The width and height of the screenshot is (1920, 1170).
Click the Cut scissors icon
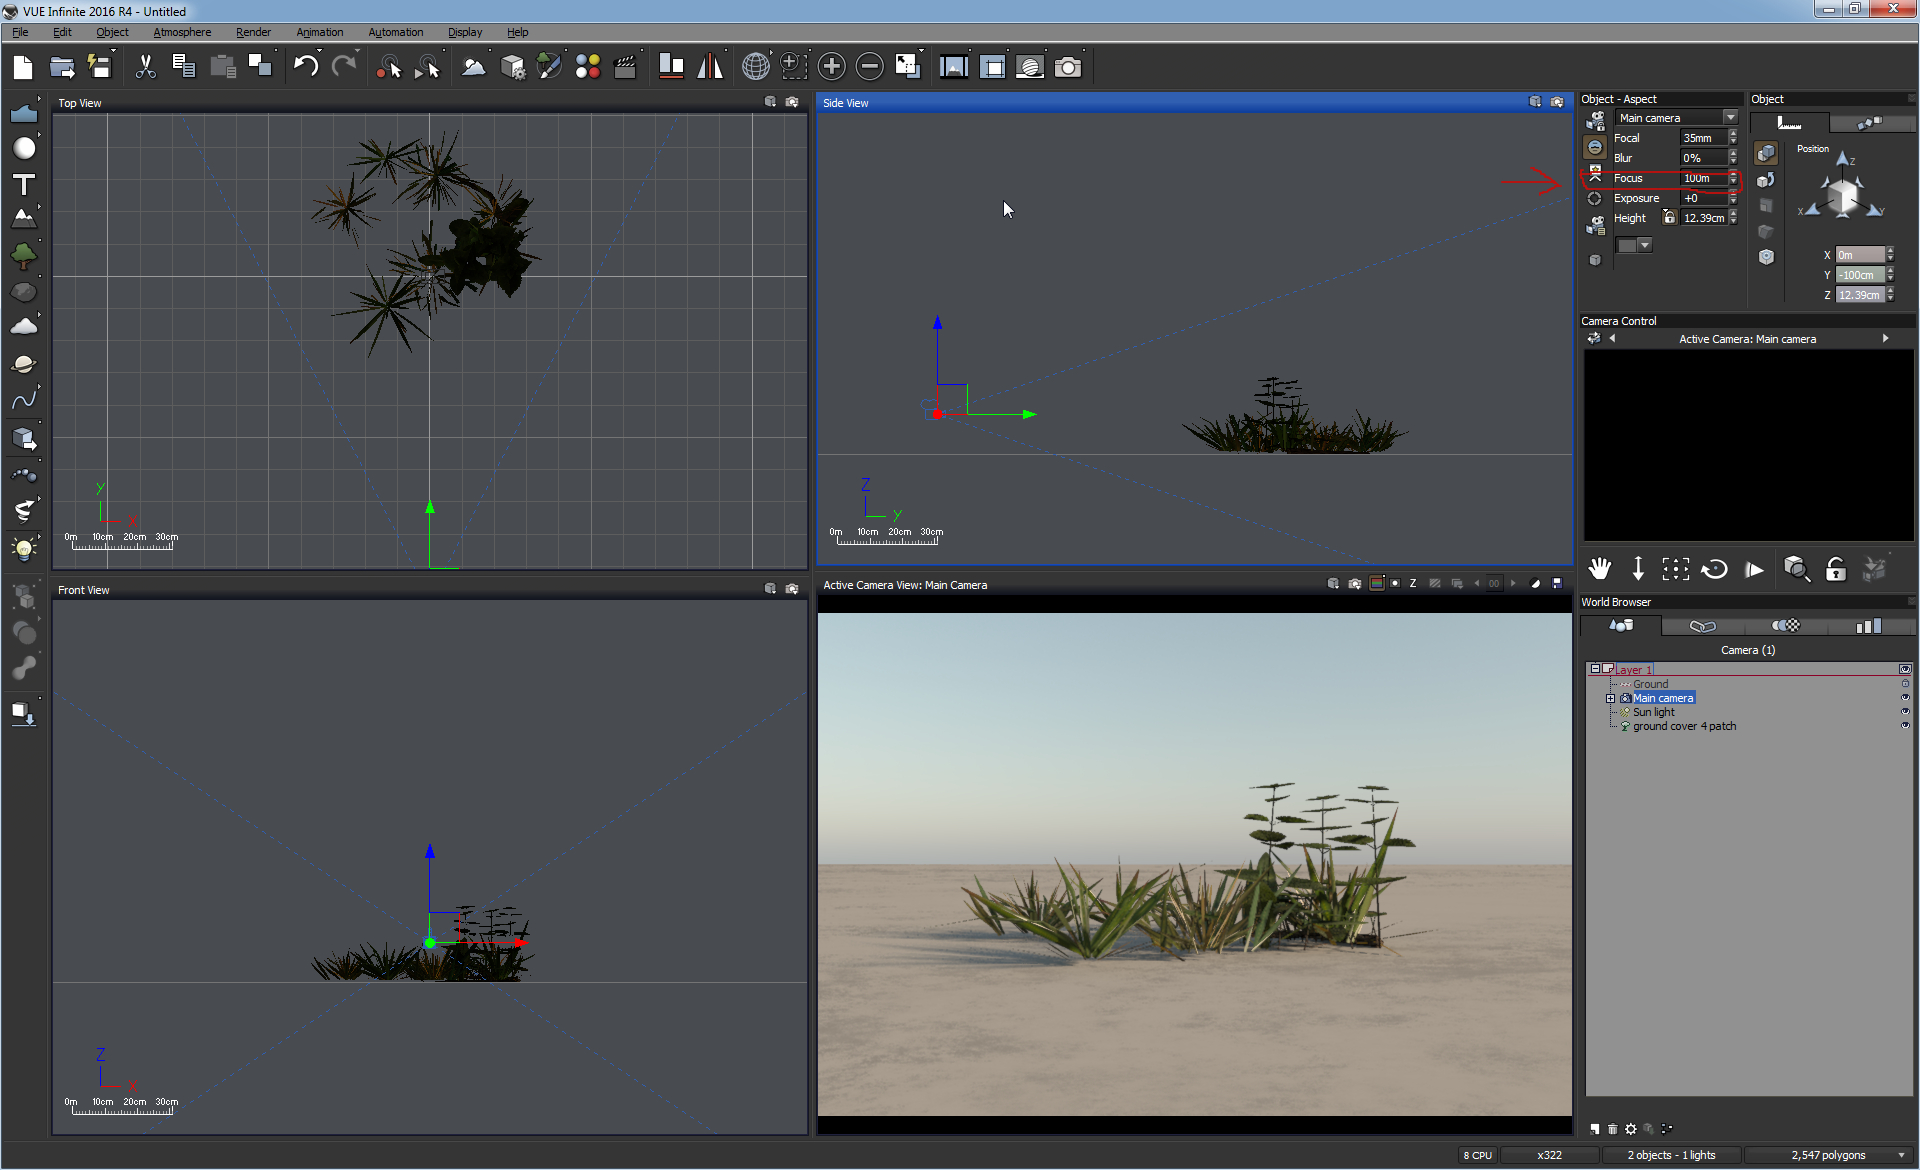146,67
